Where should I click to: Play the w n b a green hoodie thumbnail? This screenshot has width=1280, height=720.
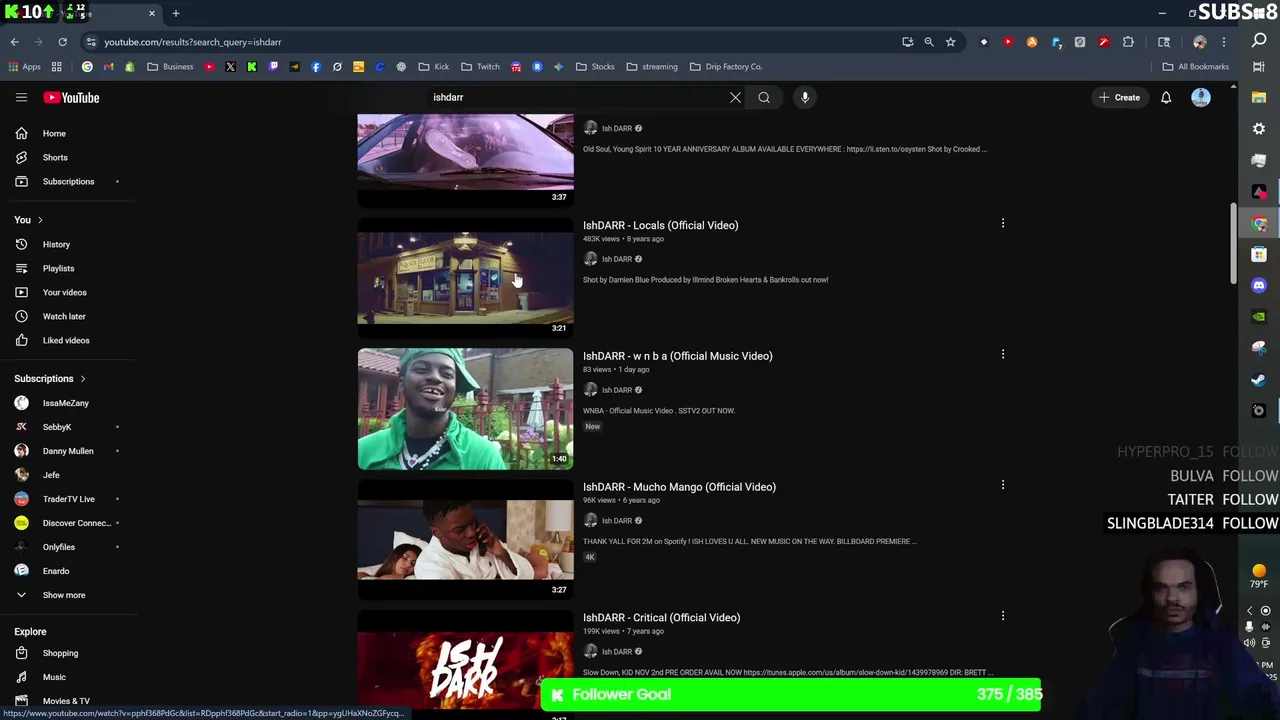click(465, 409)
